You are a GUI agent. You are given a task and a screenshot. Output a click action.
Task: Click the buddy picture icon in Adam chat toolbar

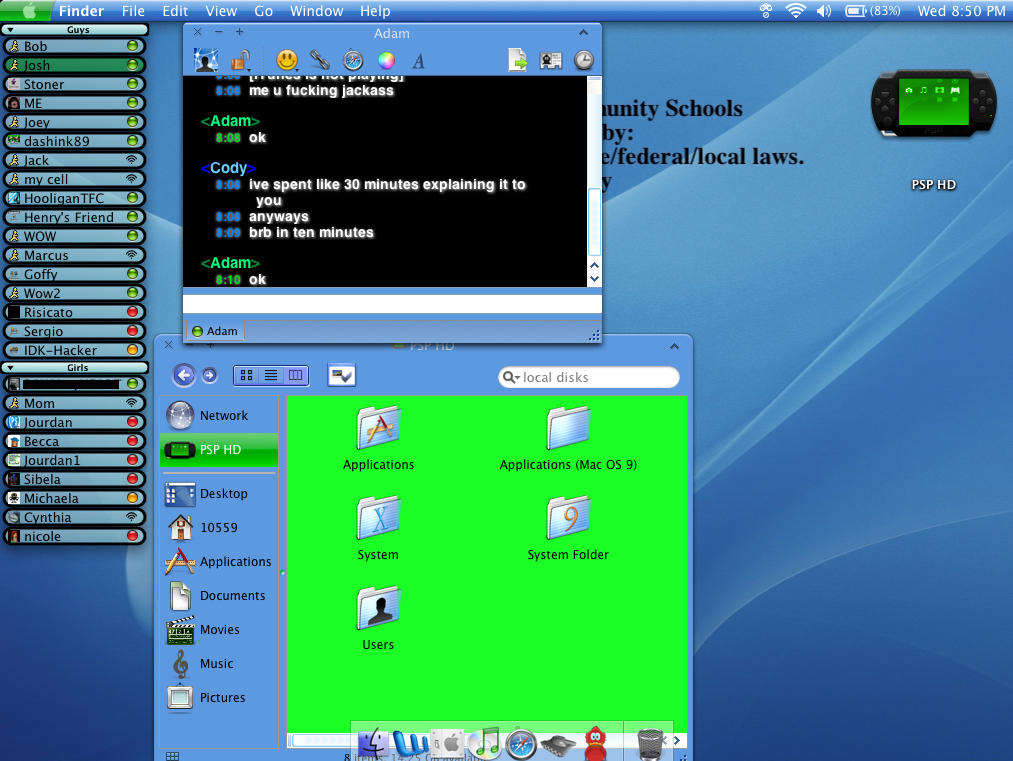click(205, 60)
